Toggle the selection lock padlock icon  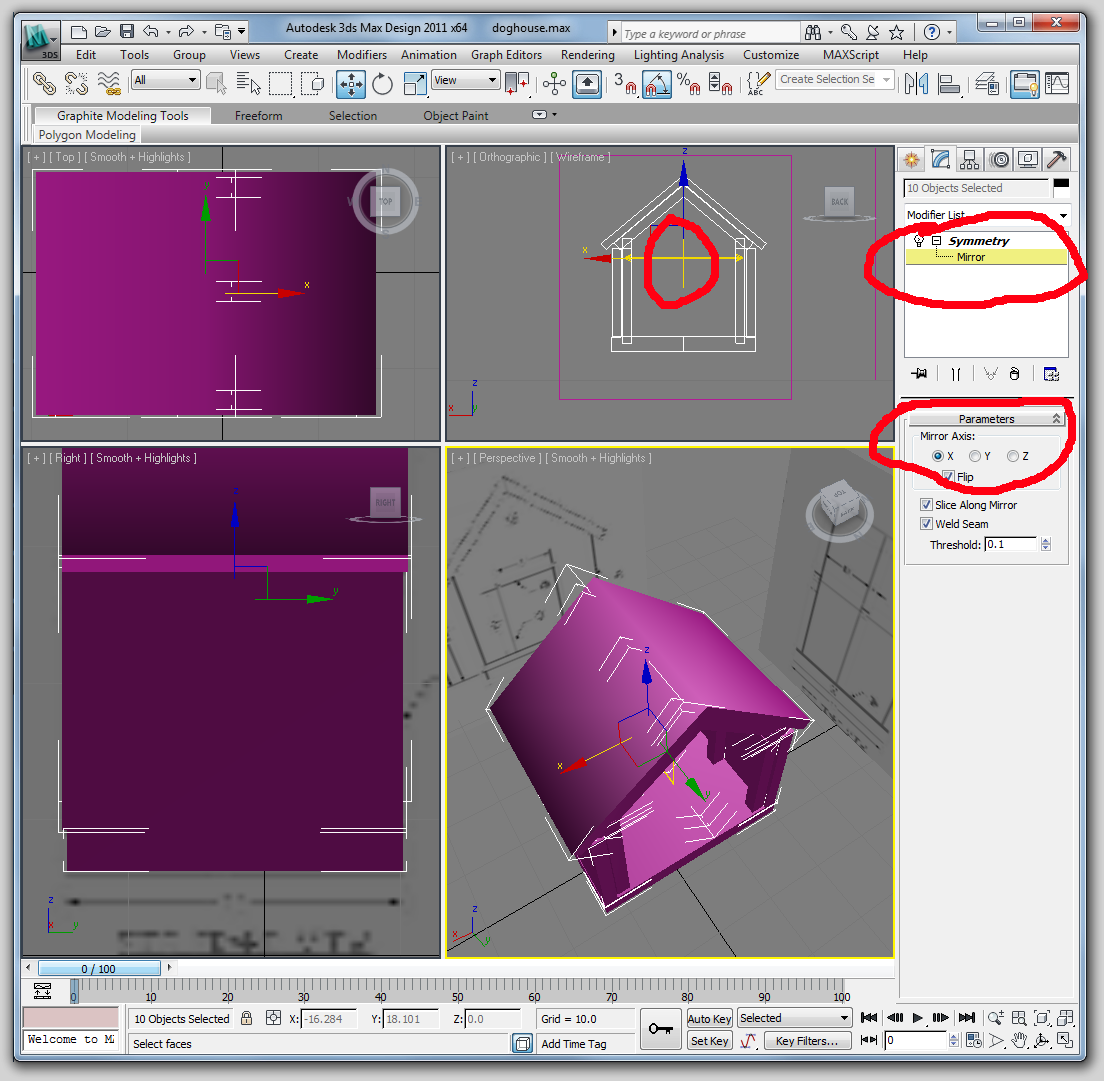tap(246, 1019)
